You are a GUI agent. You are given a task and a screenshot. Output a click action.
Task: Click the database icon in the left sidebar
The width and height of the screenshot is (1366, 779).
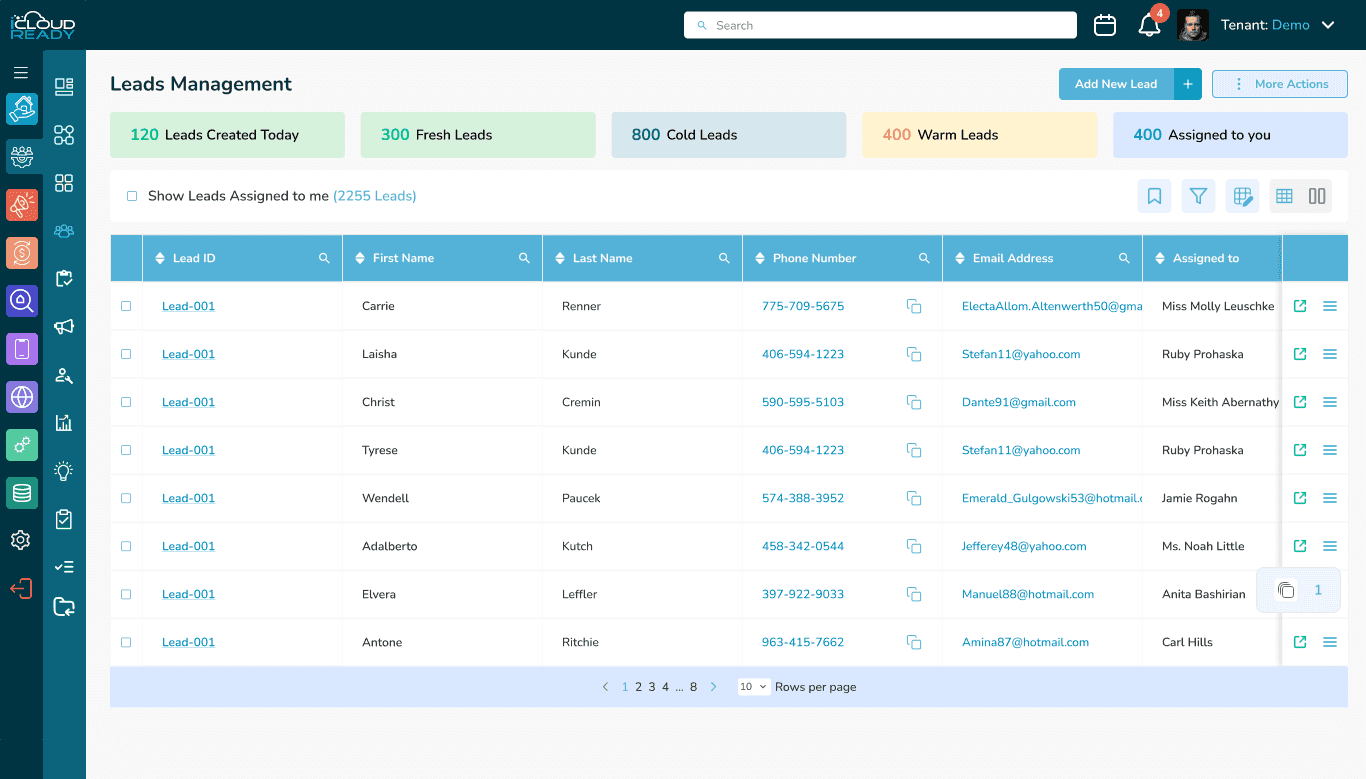point(21,493)
